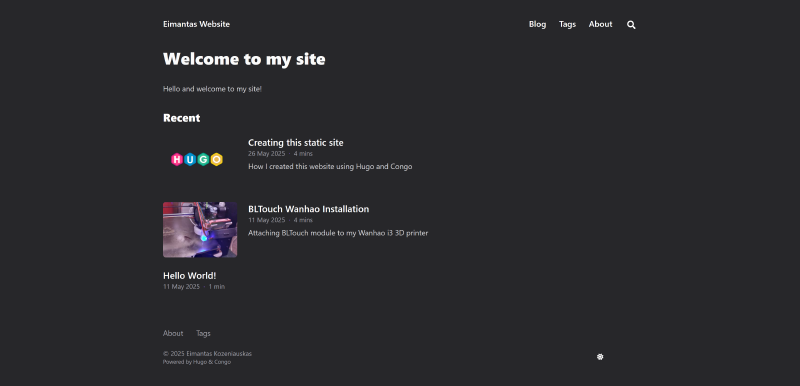Viewport: 800px width, 386px height.
Task: Click the Hello and welcome to my site! text
Action: [212, 89]
